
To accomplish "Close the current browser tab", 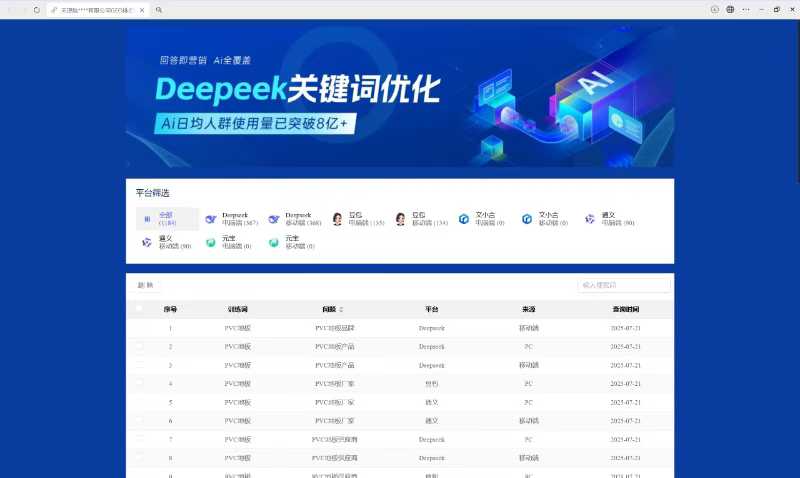I will 142,10.
